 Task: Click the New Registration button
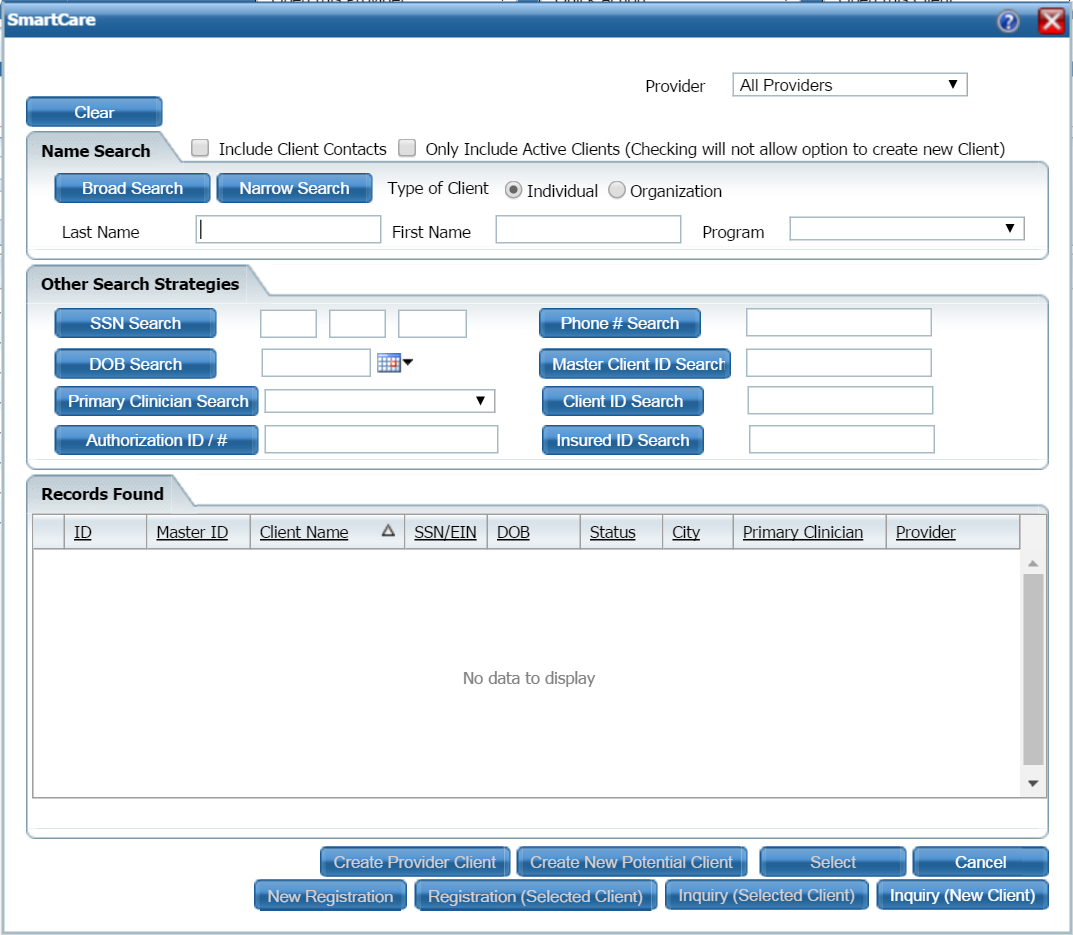click(x=330, y=895)
